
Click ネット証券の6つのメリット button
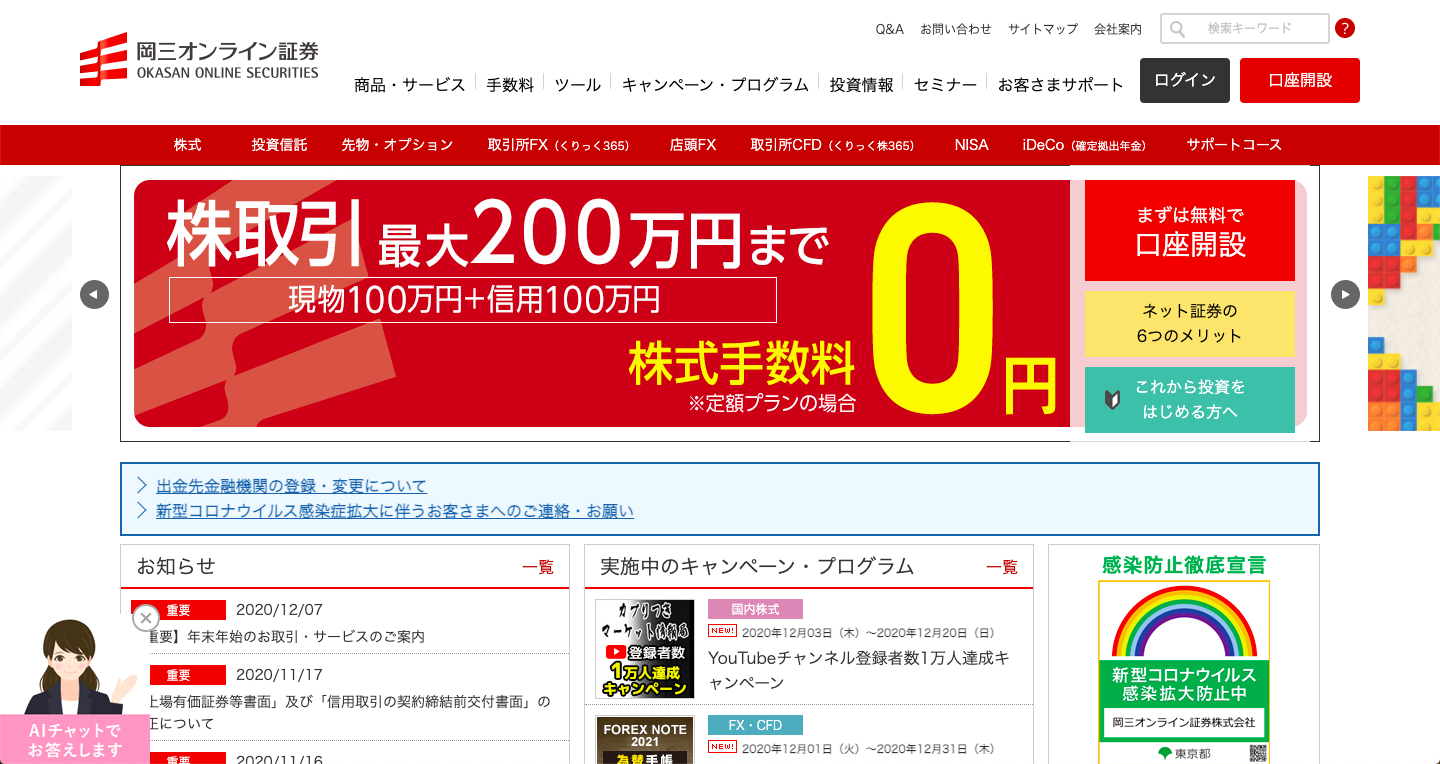[x=1190, y=324]
